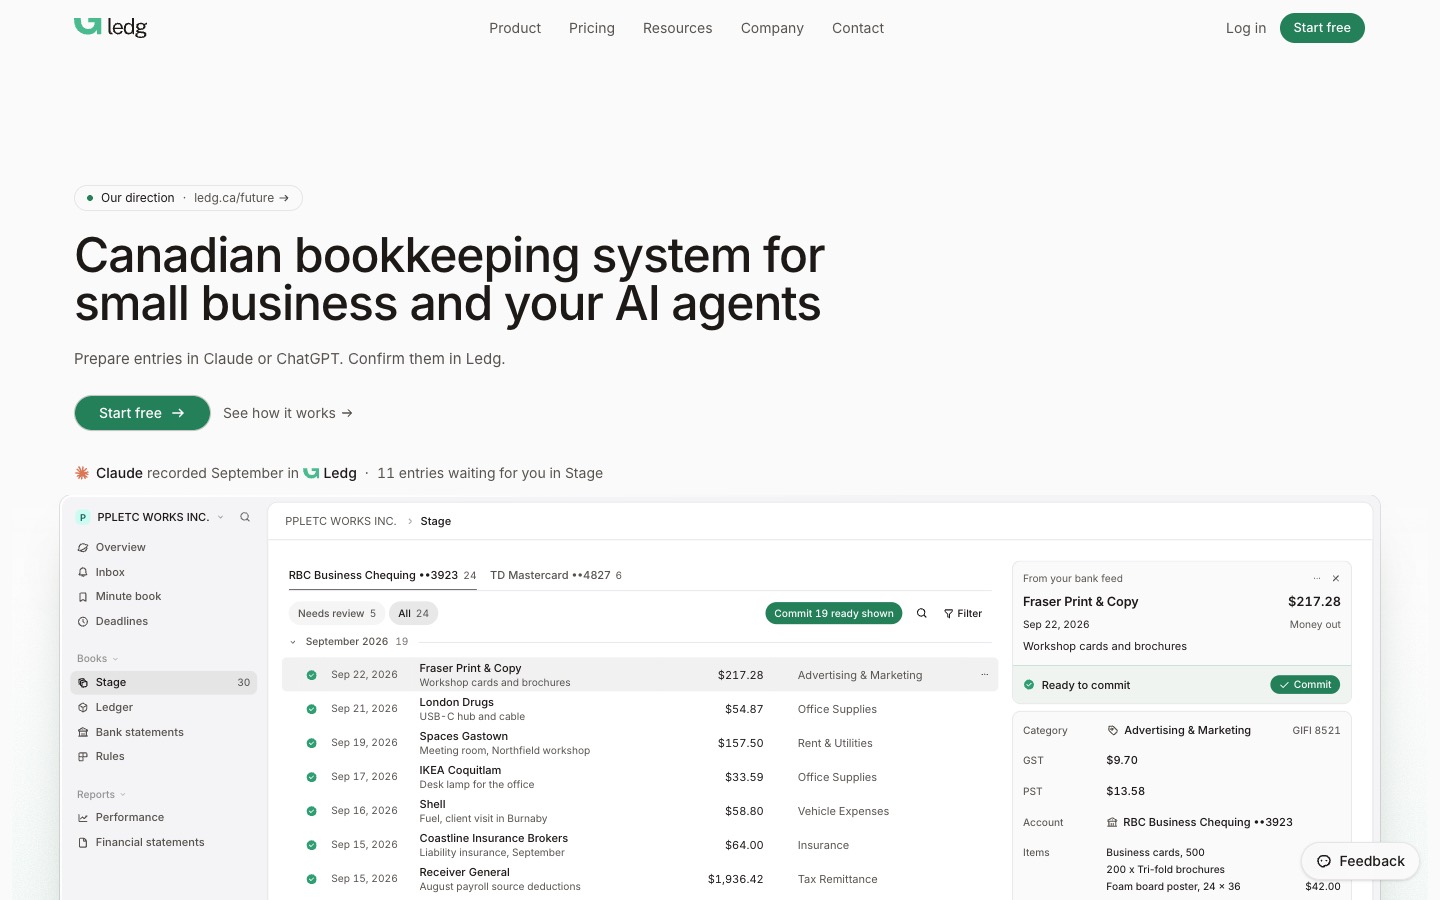
Task: Toggle the green check on Spaces Gastown row
Action: point(311,743)
